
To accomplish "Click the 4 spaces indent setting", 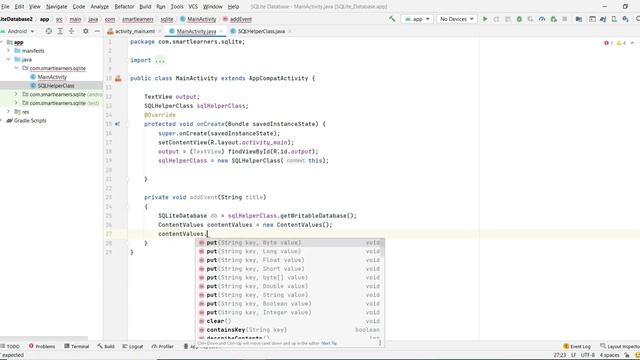I will coord(609,355).
